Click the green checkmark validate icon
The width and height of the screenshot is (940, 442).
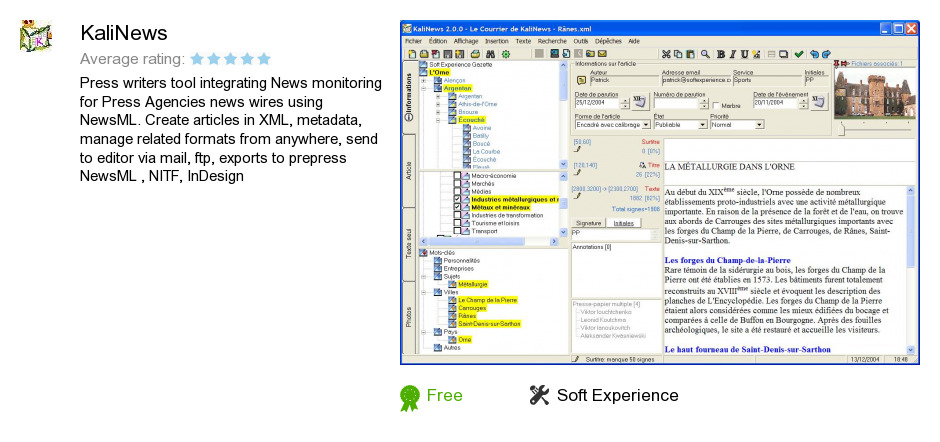tap(799, 54)
